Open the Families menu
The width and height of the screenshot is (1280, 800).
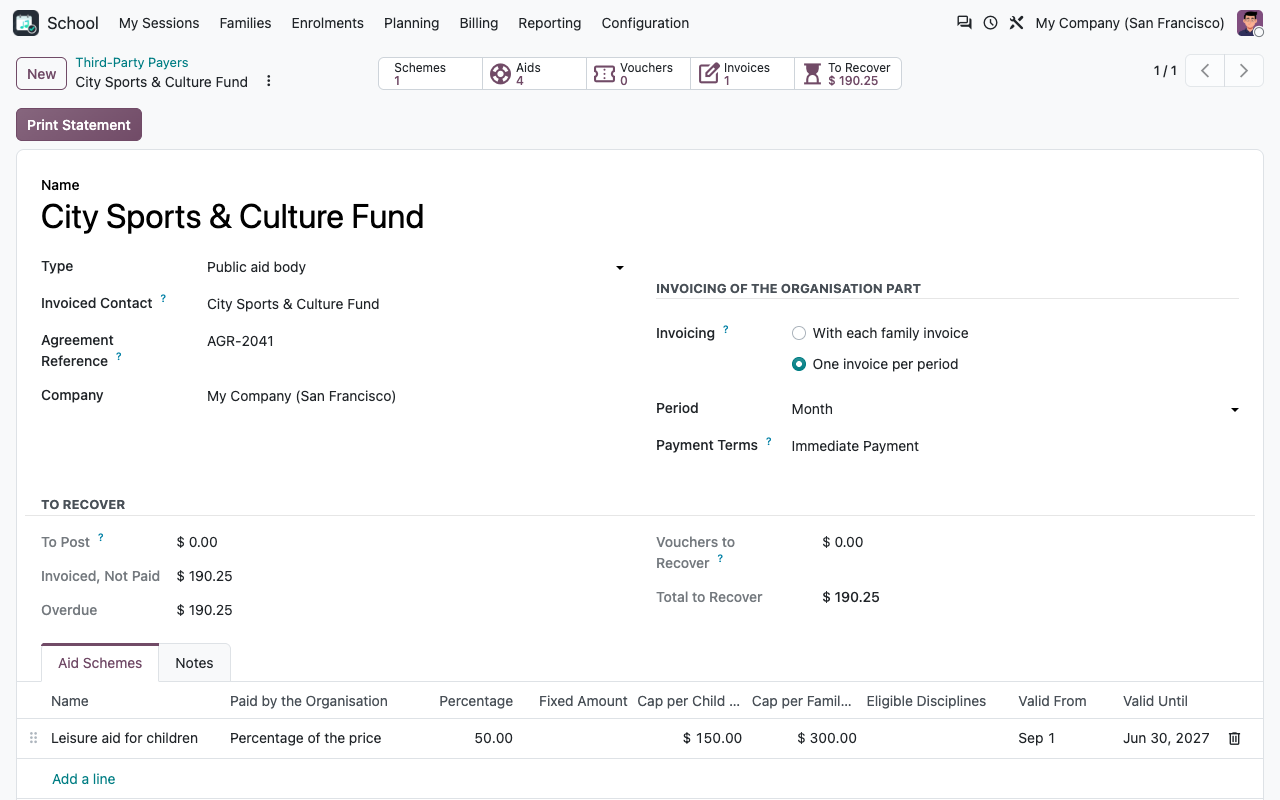pos(245,23)
